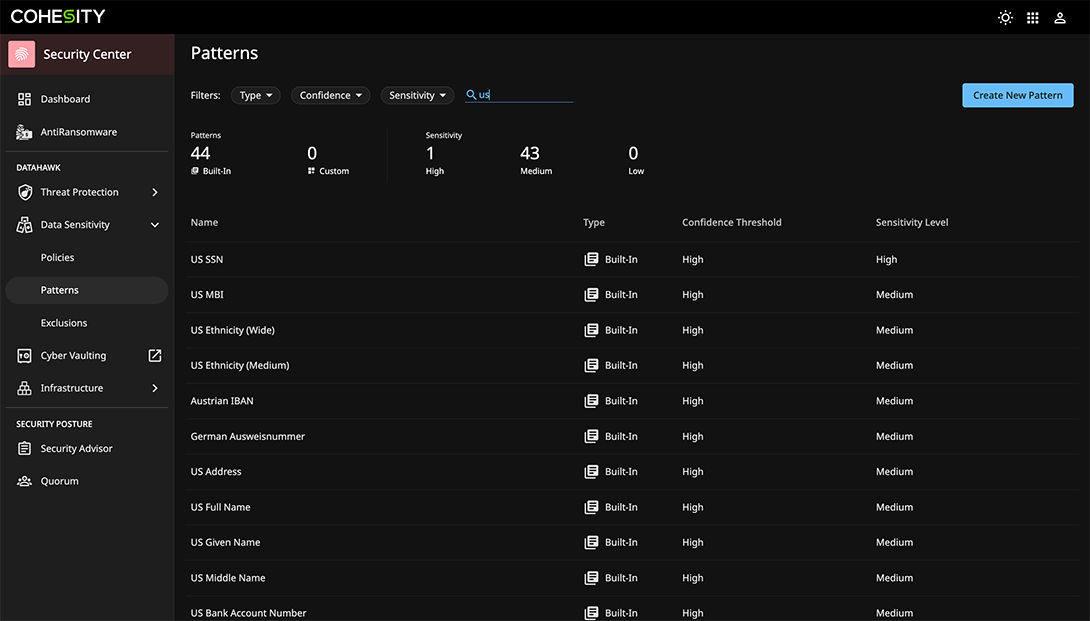Viewport: 1090px width, 621px height.
Task: Click the user account profile icon
Action: [x=1060, y=17]
